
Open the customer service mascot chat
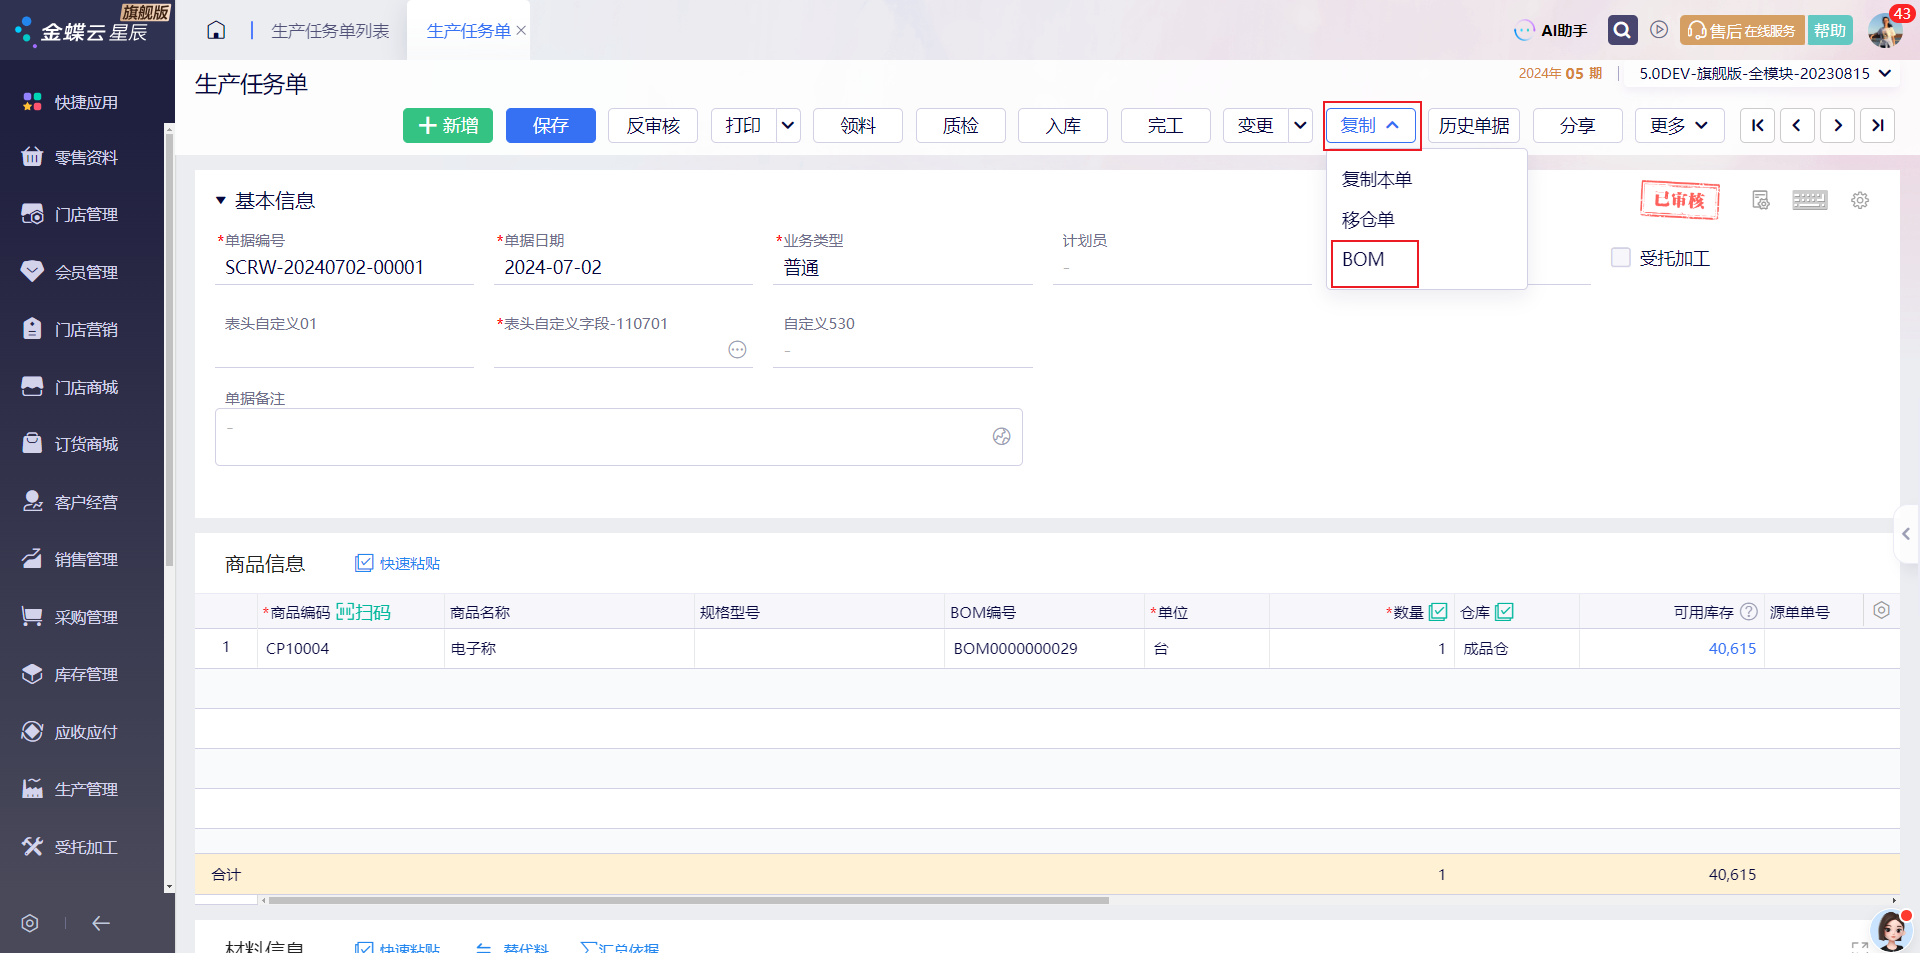coord(1890,930)
